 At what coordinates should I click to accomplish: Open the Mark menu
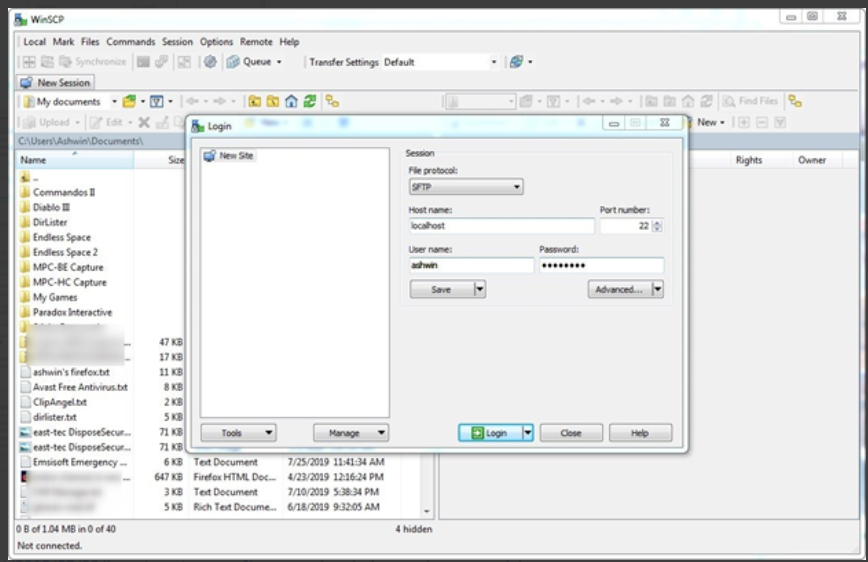63,42
